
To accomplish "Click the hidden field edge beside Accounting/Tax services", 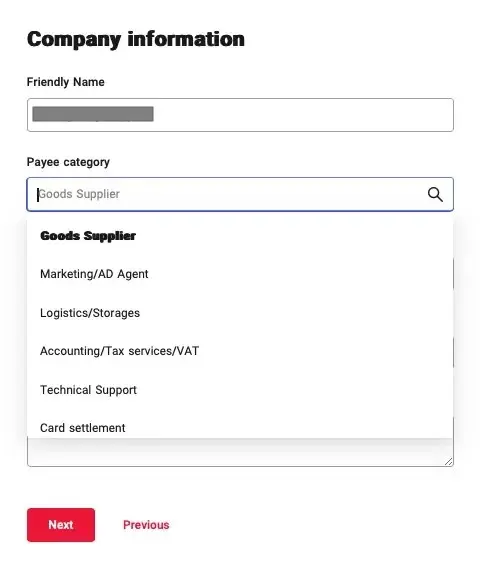I will pyautogui.click(x=453, y=352).
